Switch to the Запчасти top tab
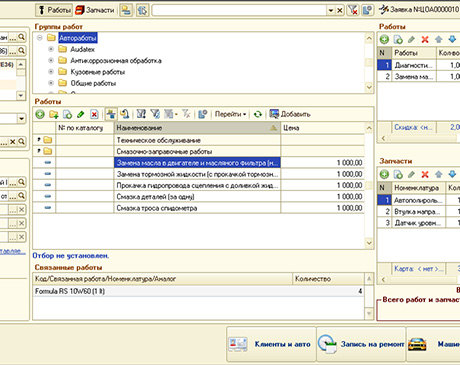 [95, 10]
